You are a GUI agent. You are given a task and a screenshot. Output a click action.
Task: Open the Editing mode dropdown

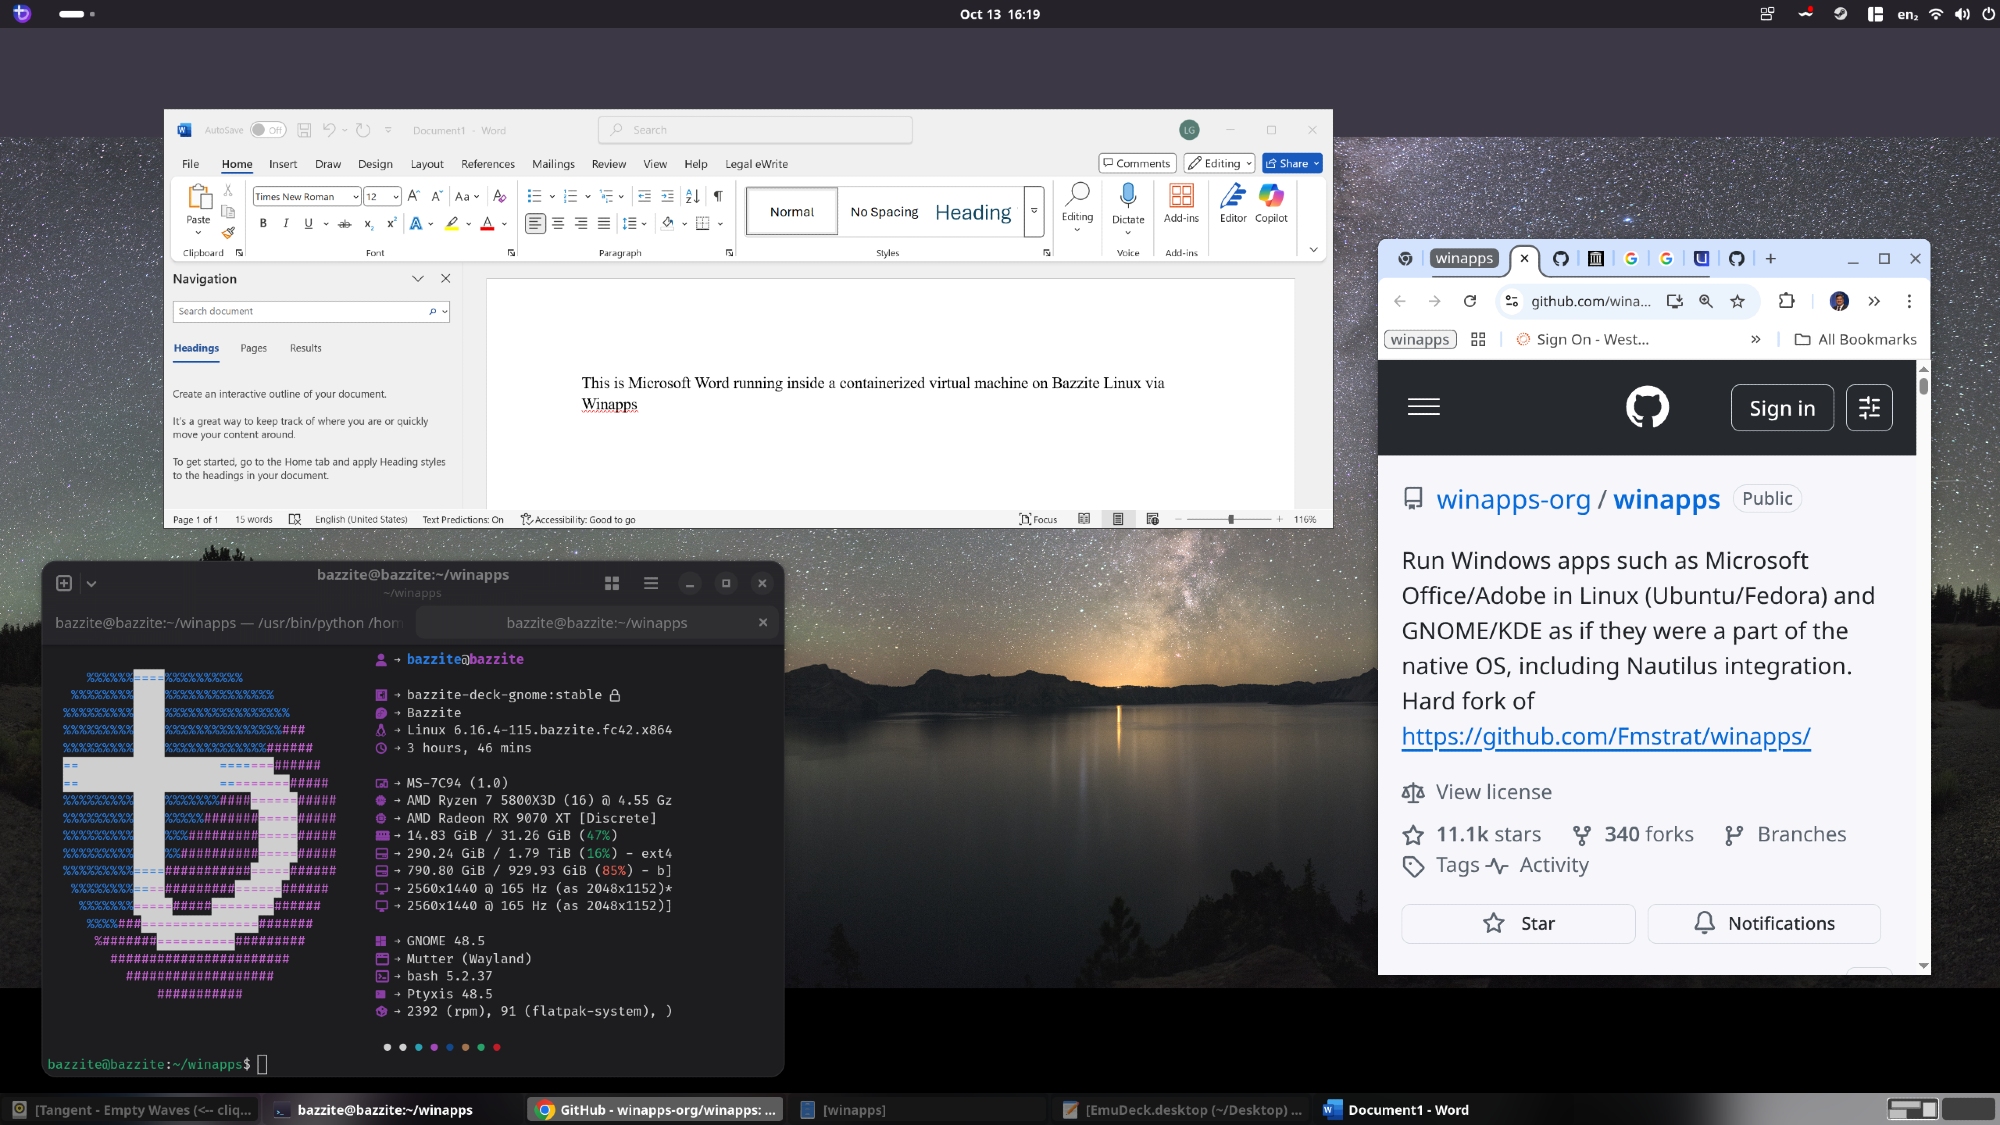[x=1220, y=164]
